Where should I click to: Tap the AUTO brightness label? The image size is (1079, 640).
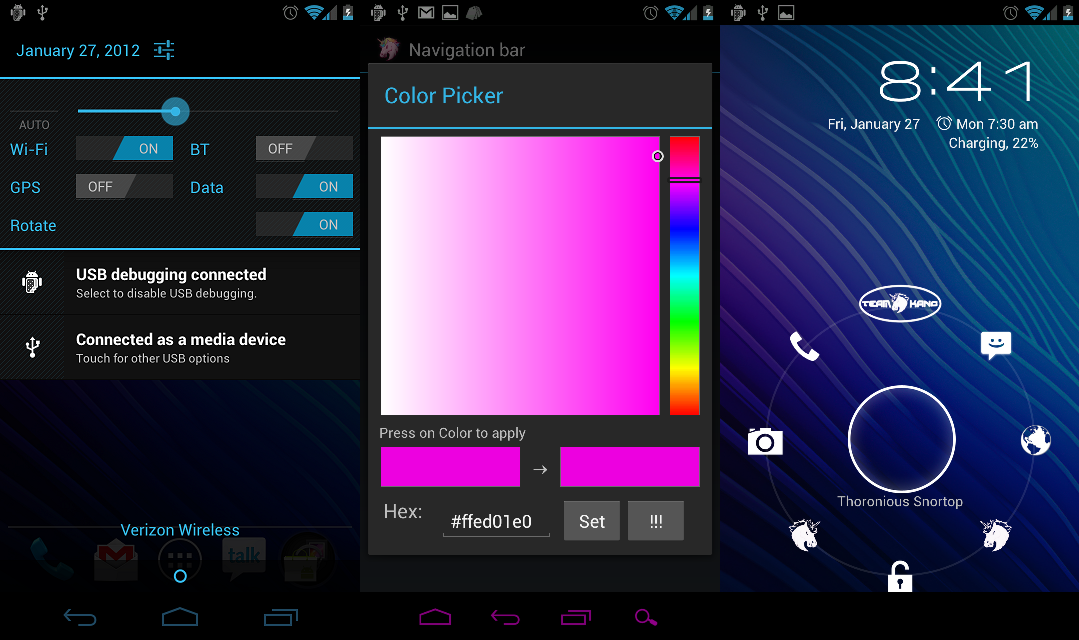click(x=34, y=125)
